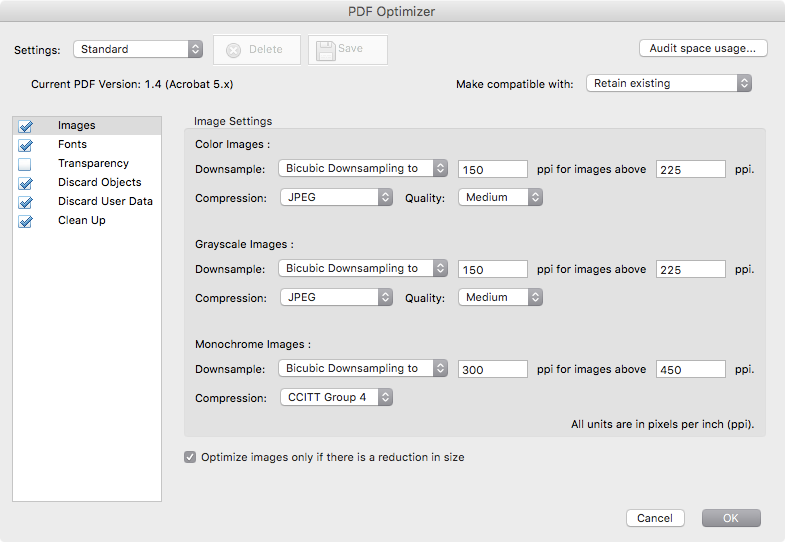Select the Transparency panel in sidebar
This screenshot has height=542, width=785.
pyautogui.click(x=93, y=164)
